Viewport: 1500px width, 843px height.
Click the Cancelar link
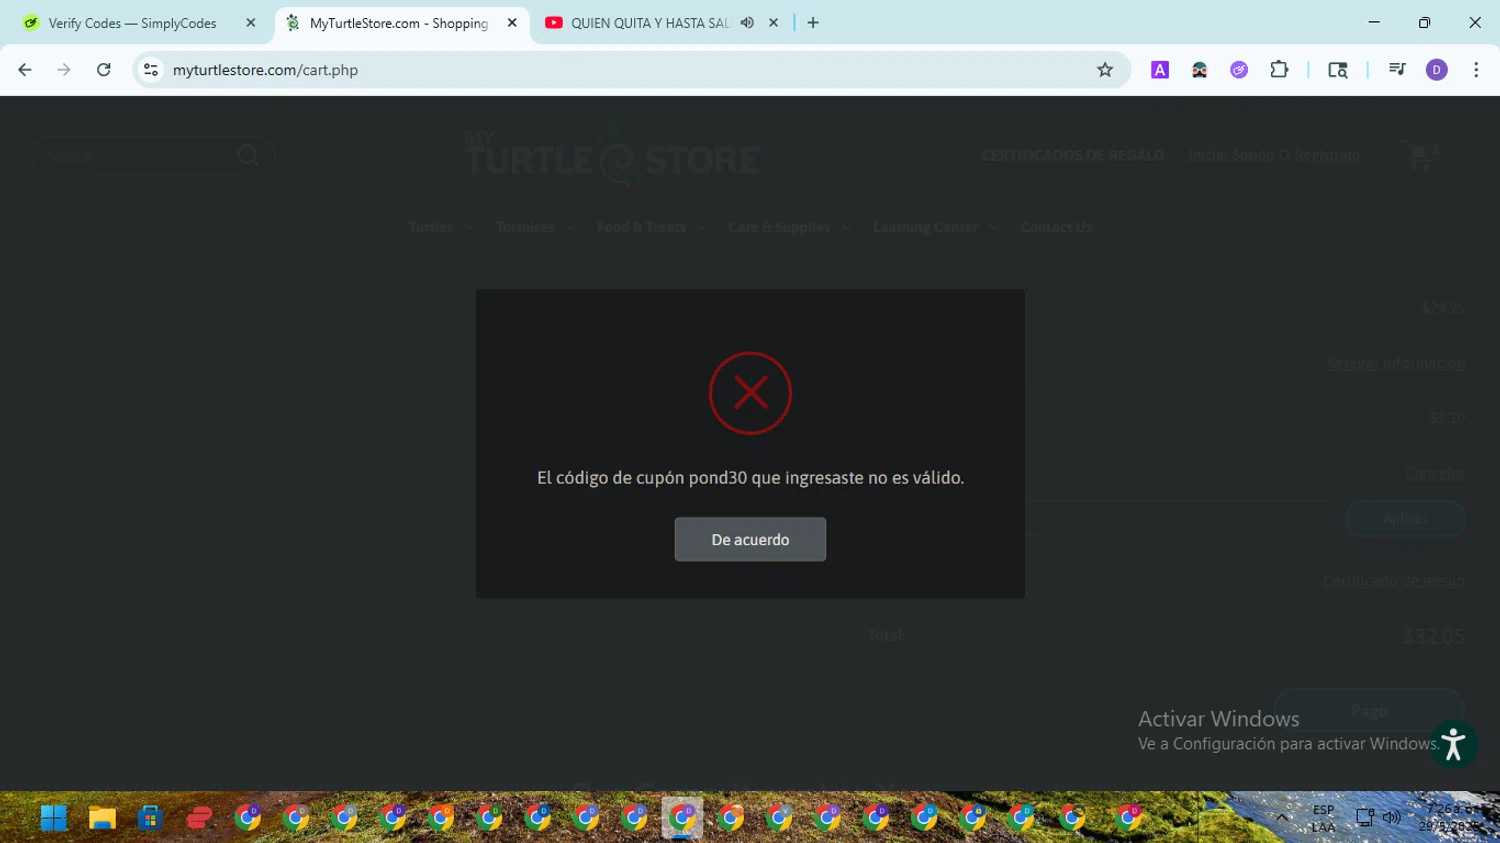(1435, 473)
